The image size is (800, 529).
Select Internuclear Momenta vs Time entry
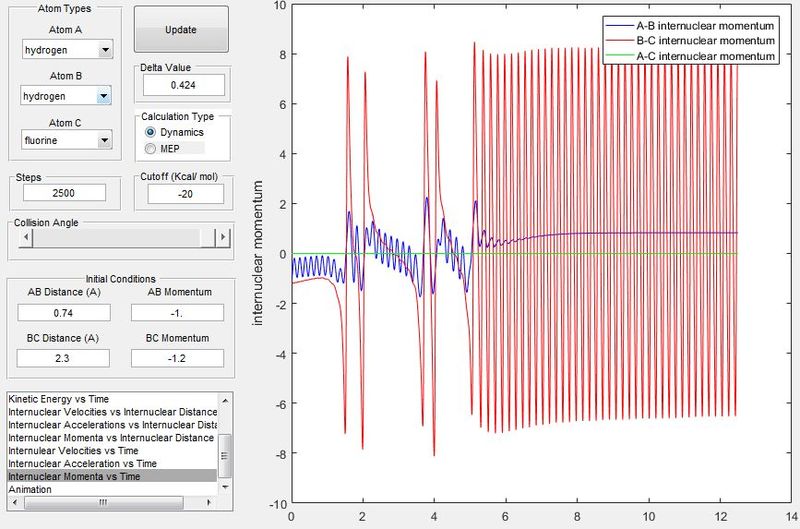click(112, 476)
